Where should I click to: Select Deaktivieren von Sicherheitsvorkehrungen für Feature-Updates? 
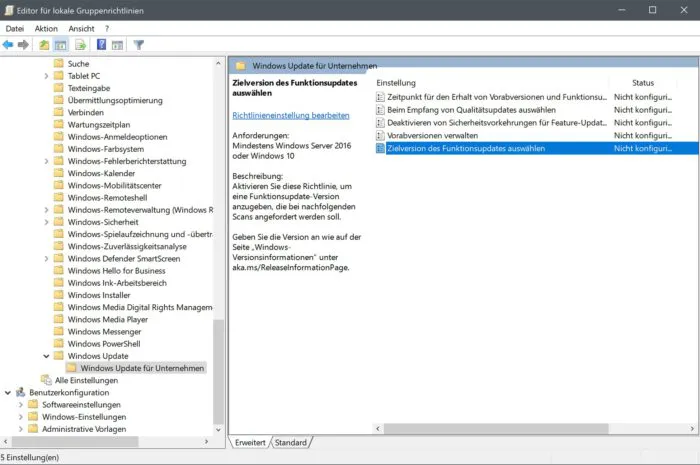pos(497,123)
